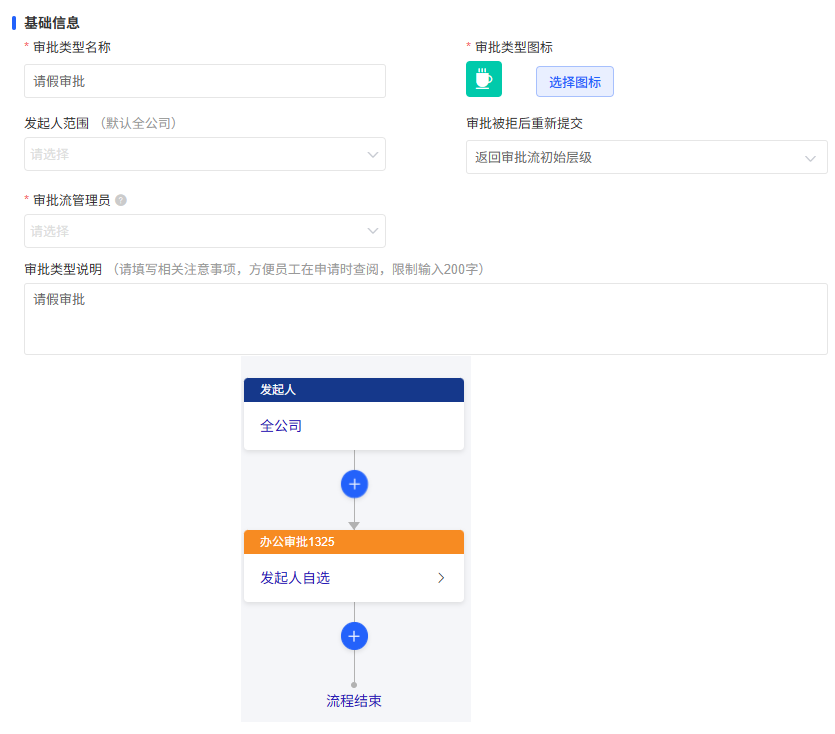835x734 pixels.
Task: Open the 发起人范围 dropdown
Action: (204, 154)
